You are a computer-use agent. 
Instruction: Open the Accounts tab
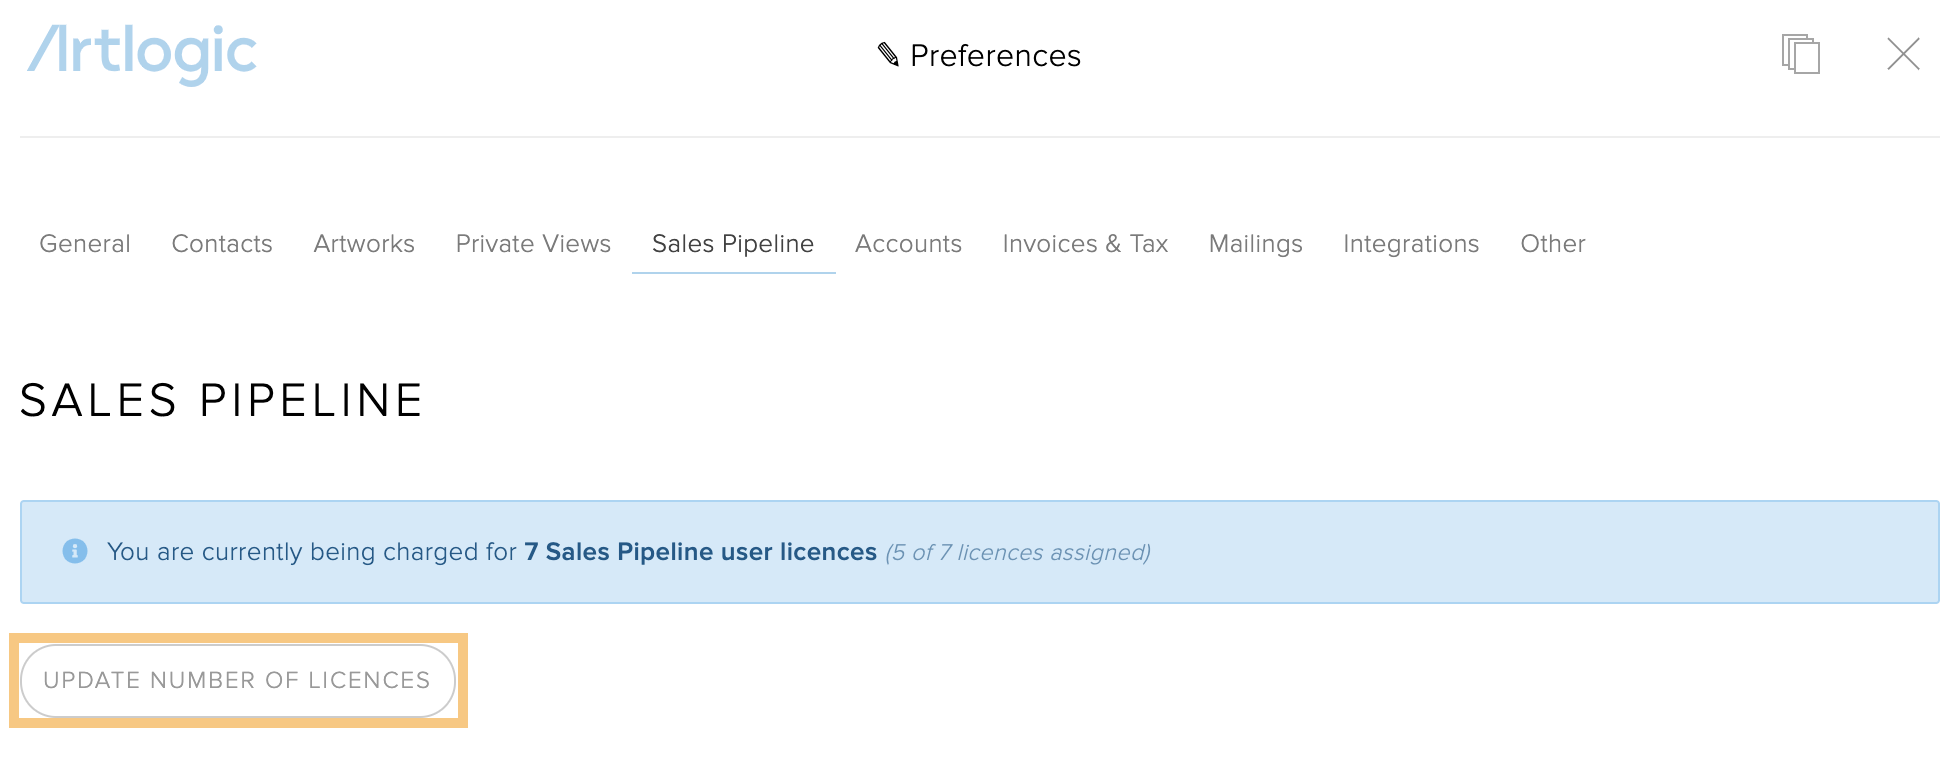tap(908, 244)
